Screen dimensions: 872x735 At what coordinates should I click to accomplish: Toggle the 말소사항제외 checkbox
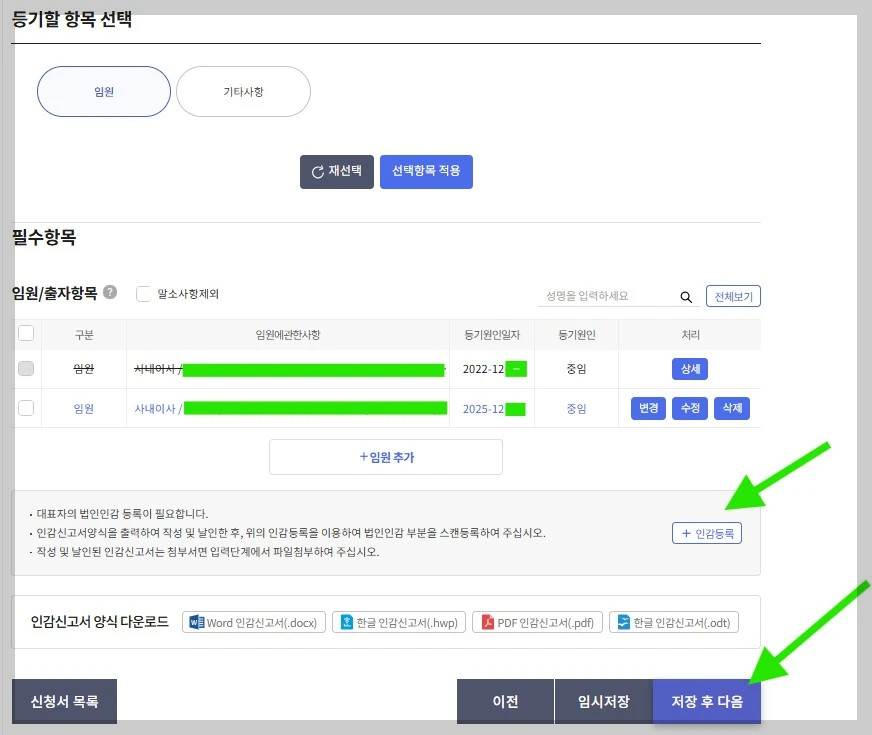point(143,294)
